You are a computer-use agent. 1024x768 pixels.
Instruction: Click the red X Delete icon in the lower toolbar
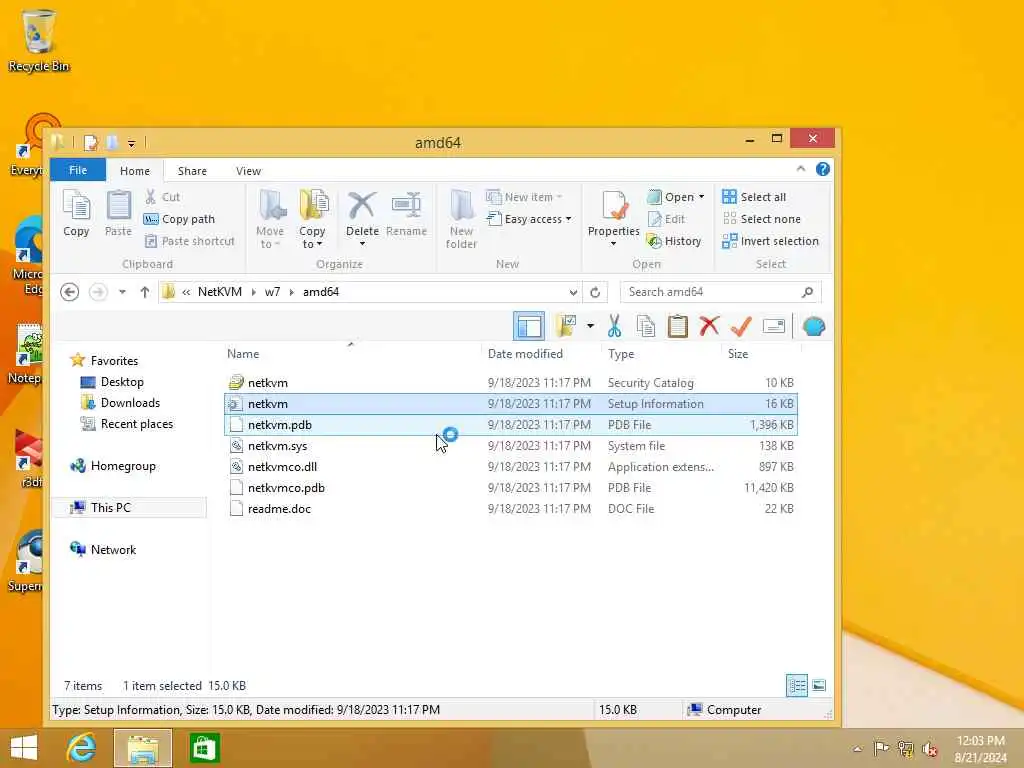click(x=709, y=326)
